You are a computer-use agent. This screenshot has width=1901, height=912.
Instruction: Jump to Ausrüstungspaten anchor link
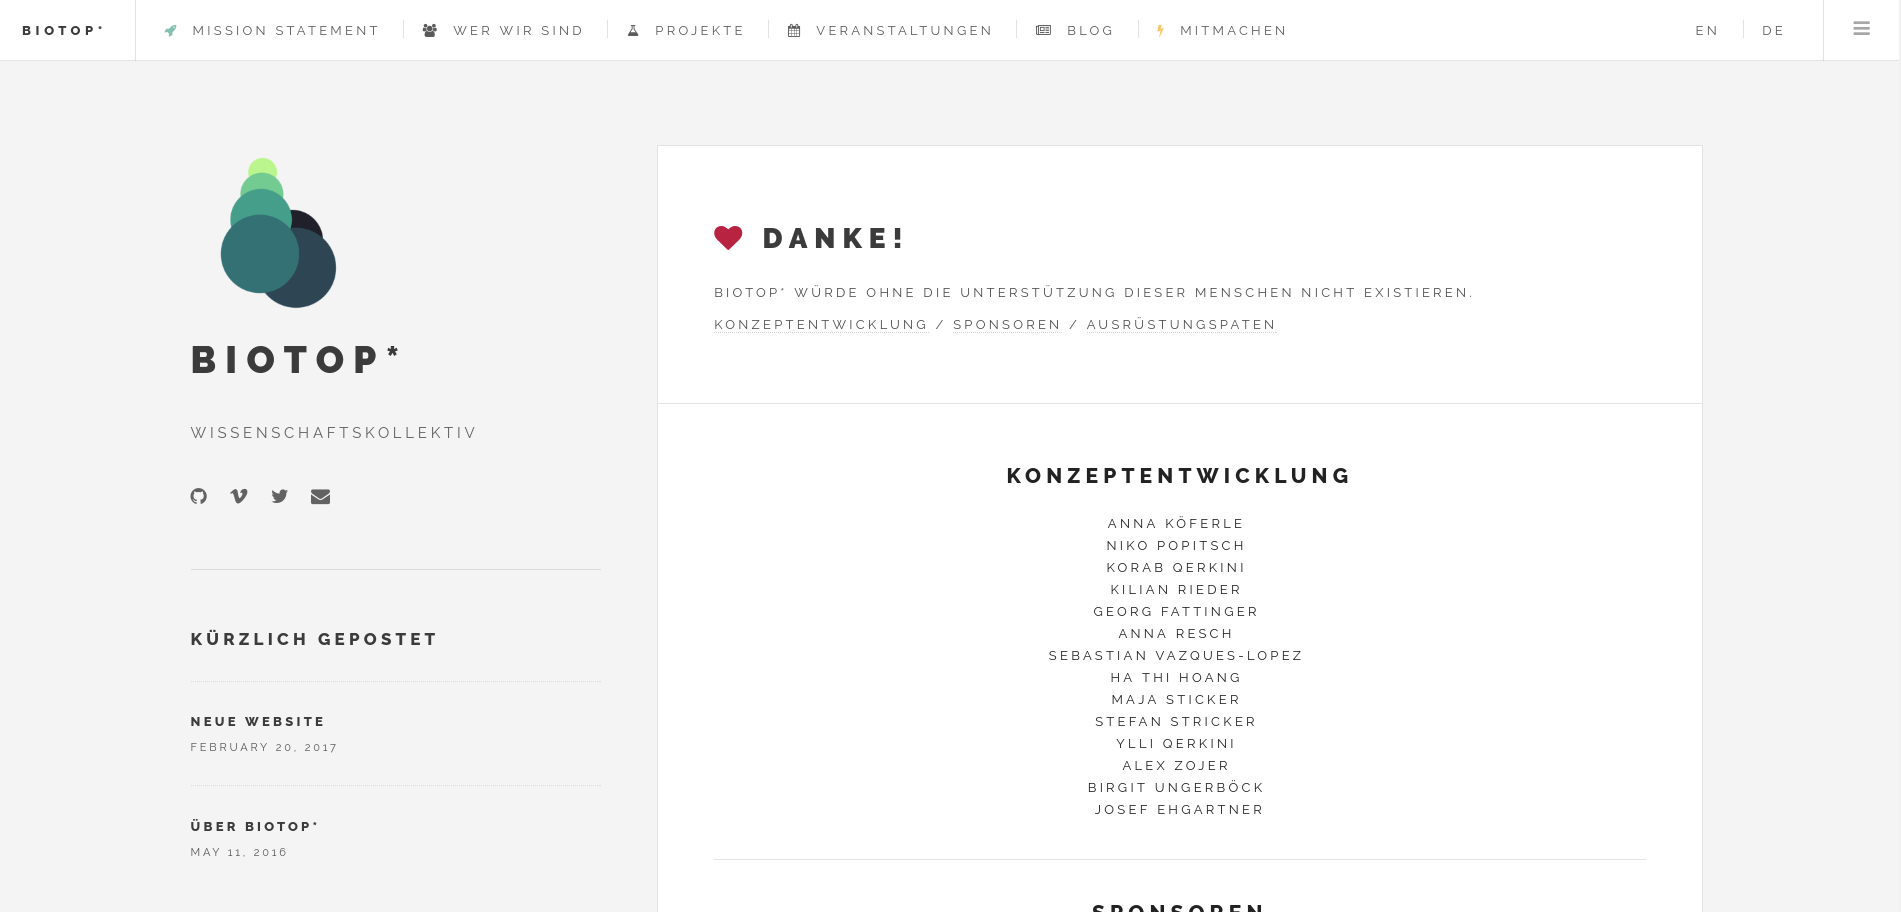(1181, 325)
